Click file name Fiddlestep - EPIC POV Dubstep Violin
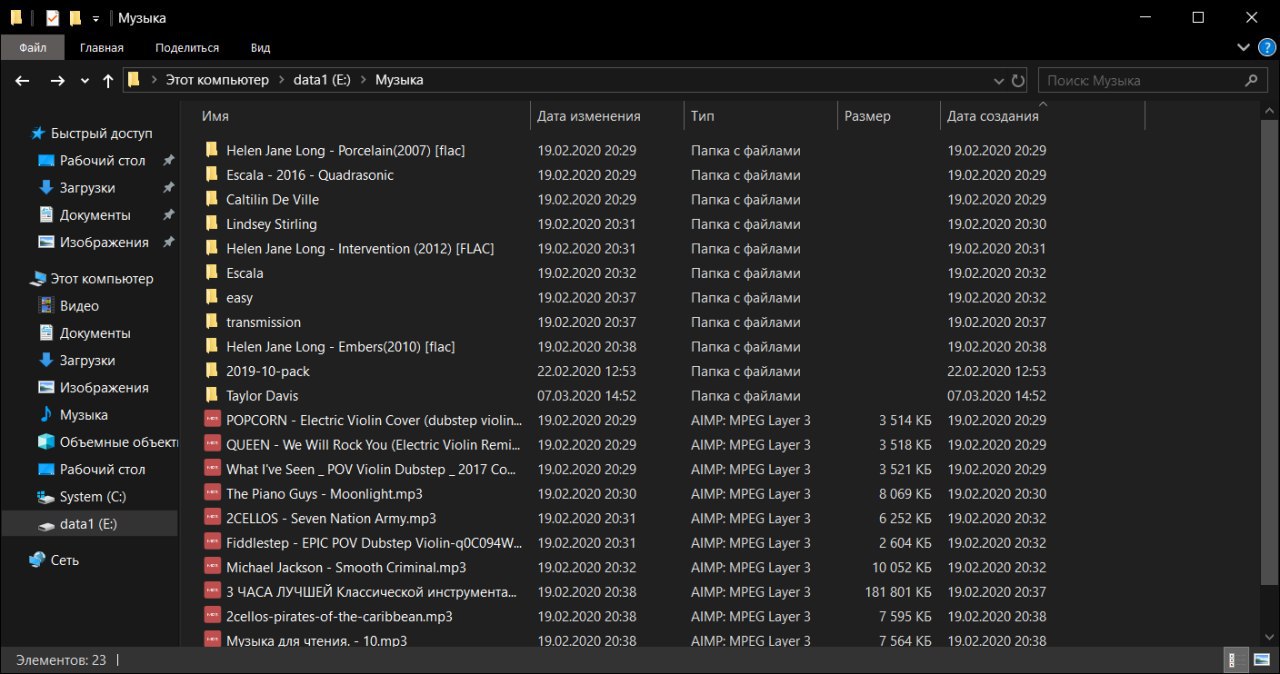The image size is (1280, 674). tap(374, 543)
